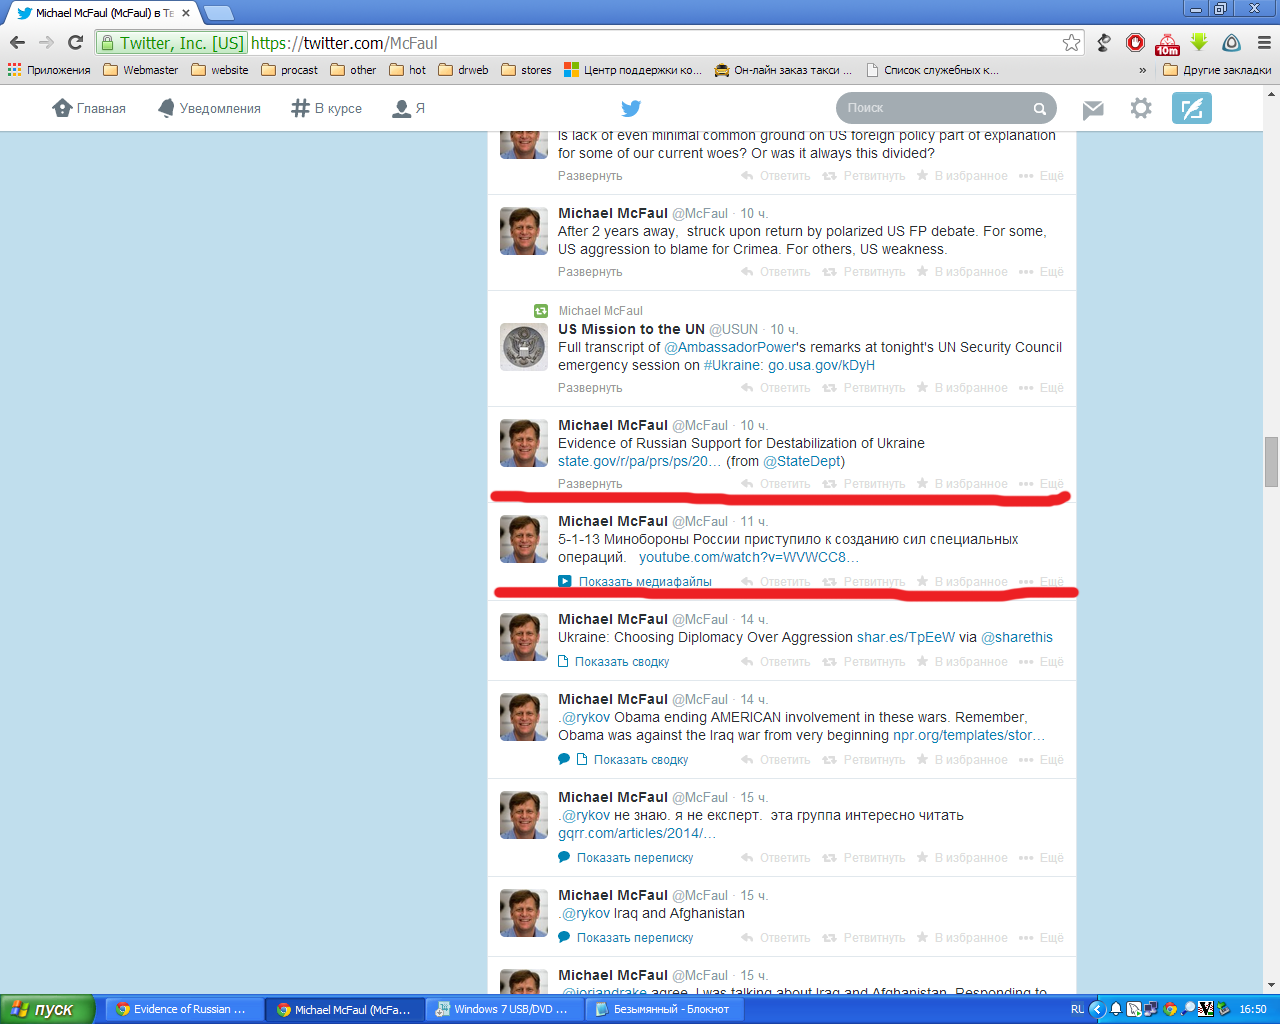Open a new browser tab

tap(218, 13)
